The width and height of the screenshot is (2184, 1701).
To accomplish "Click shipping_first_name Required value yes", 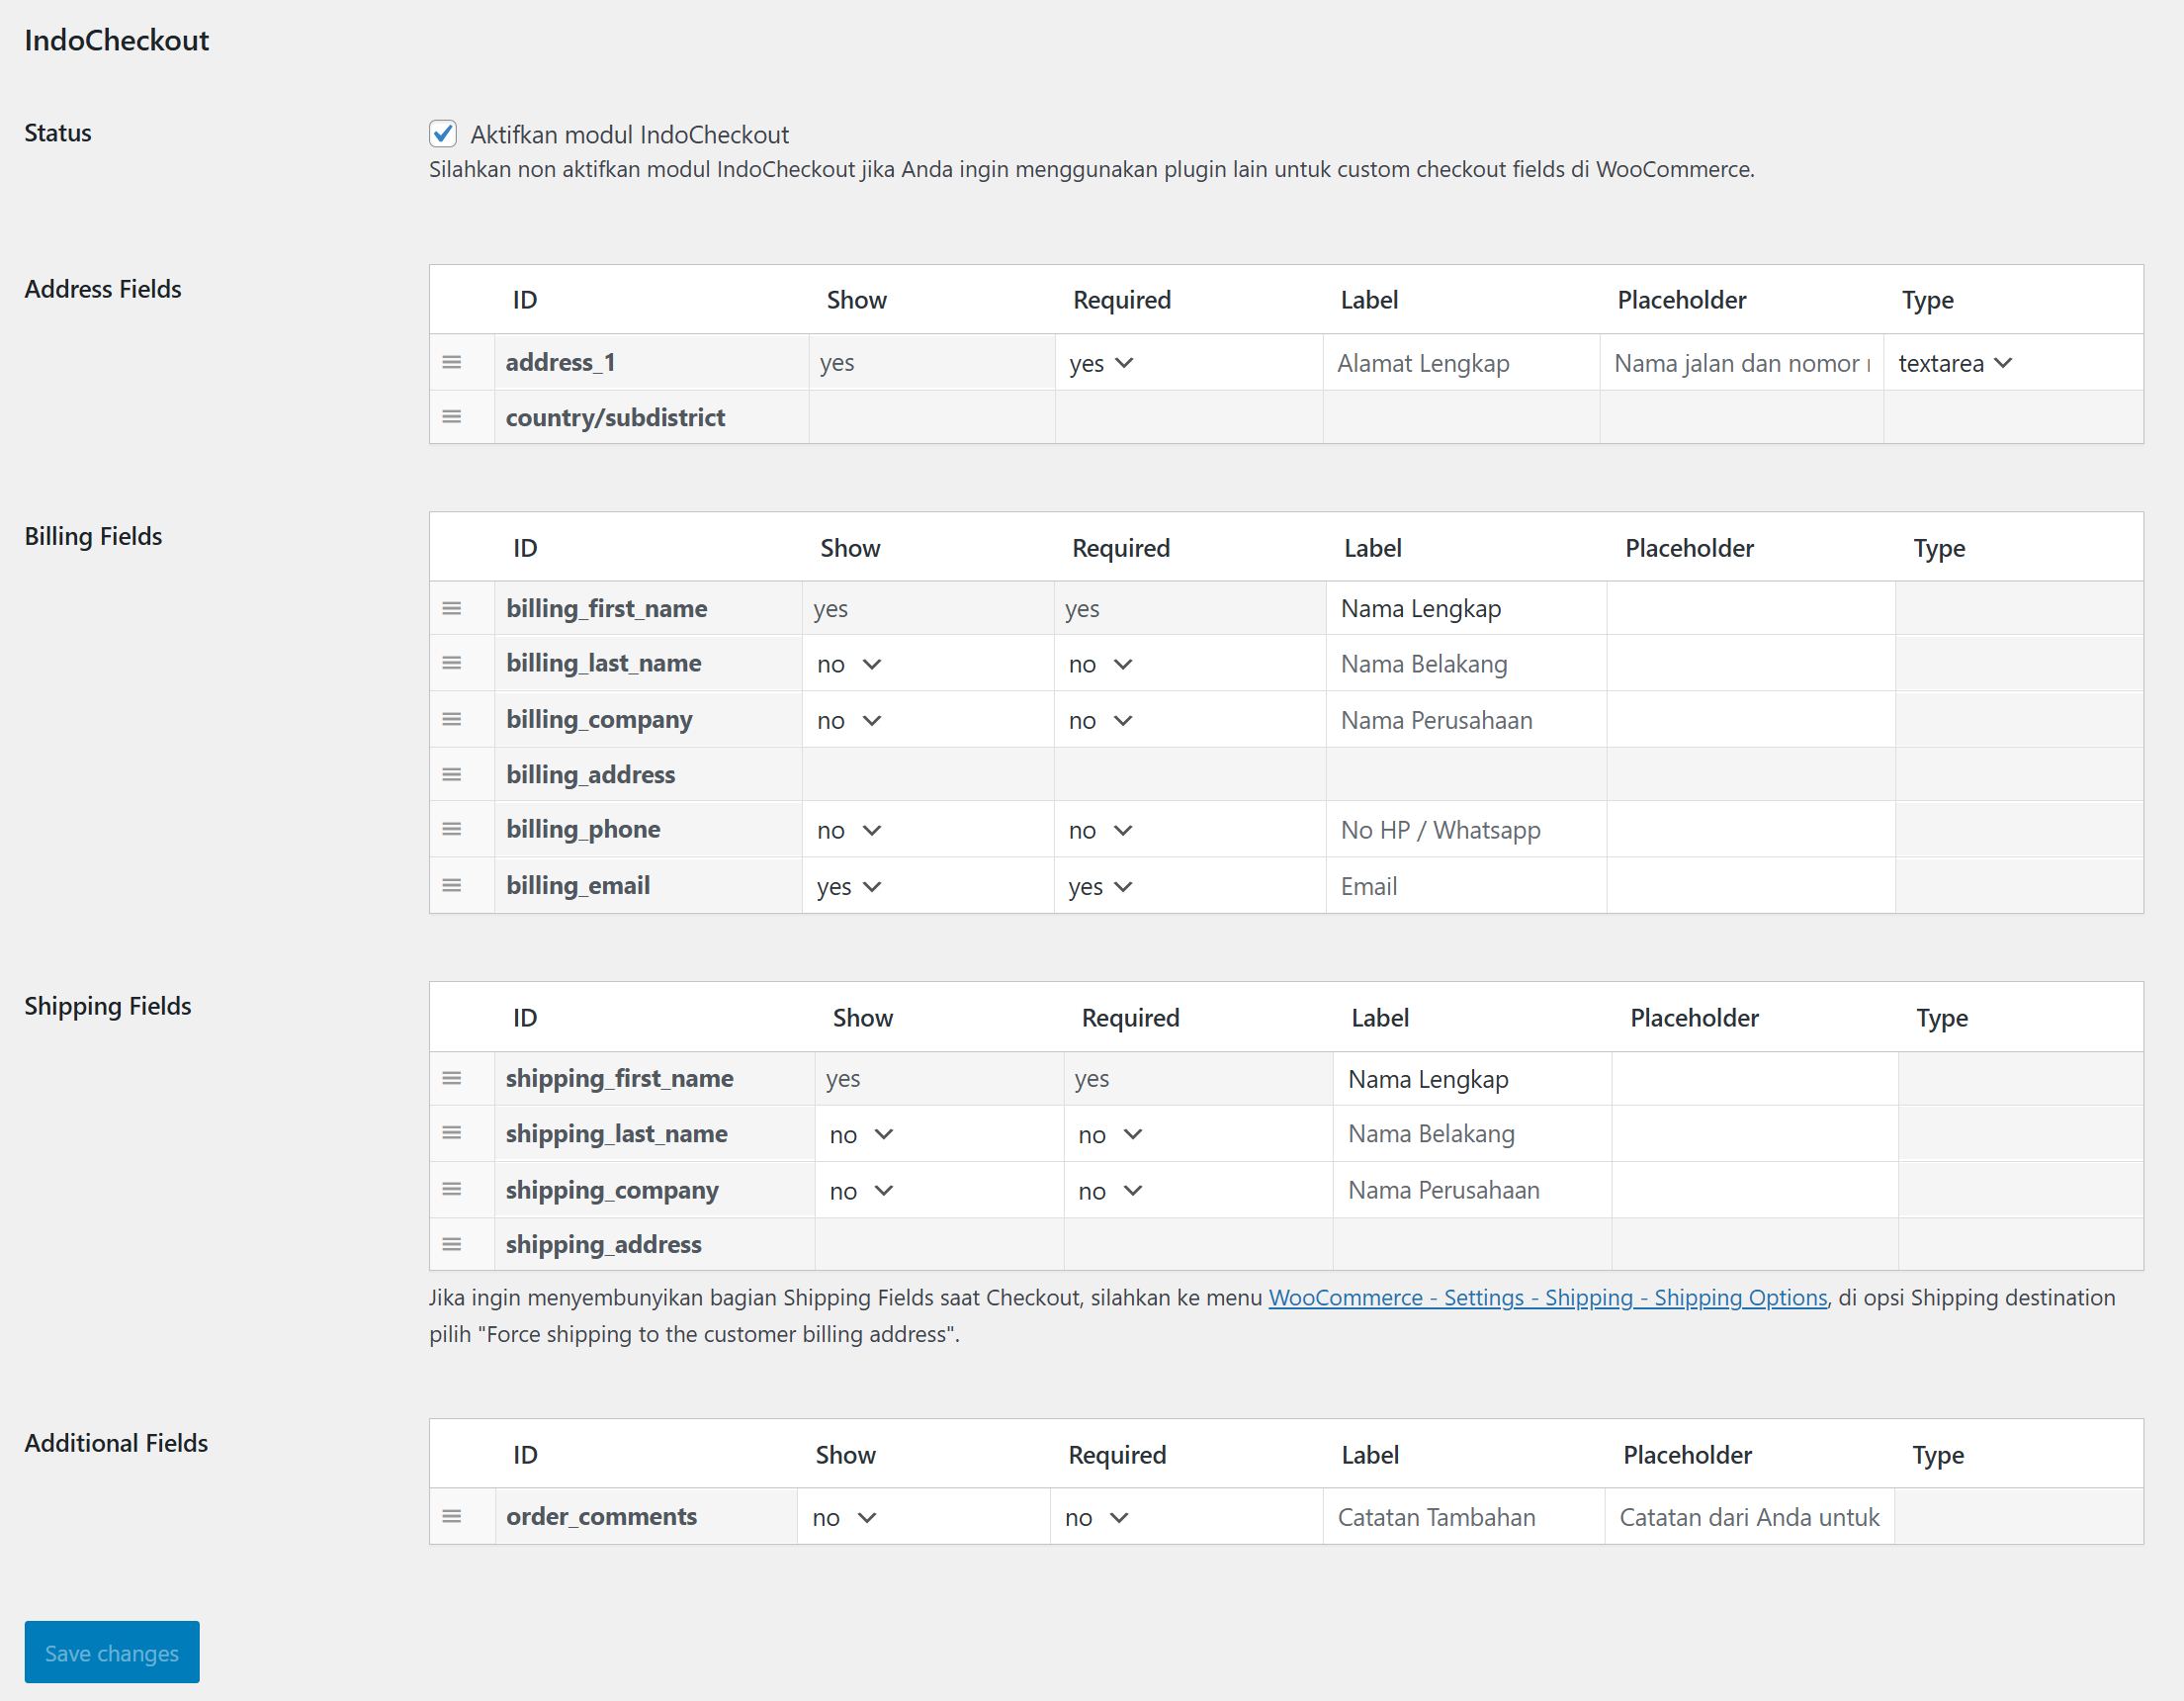I will pyautogui.click(x=1092, y=1079).
